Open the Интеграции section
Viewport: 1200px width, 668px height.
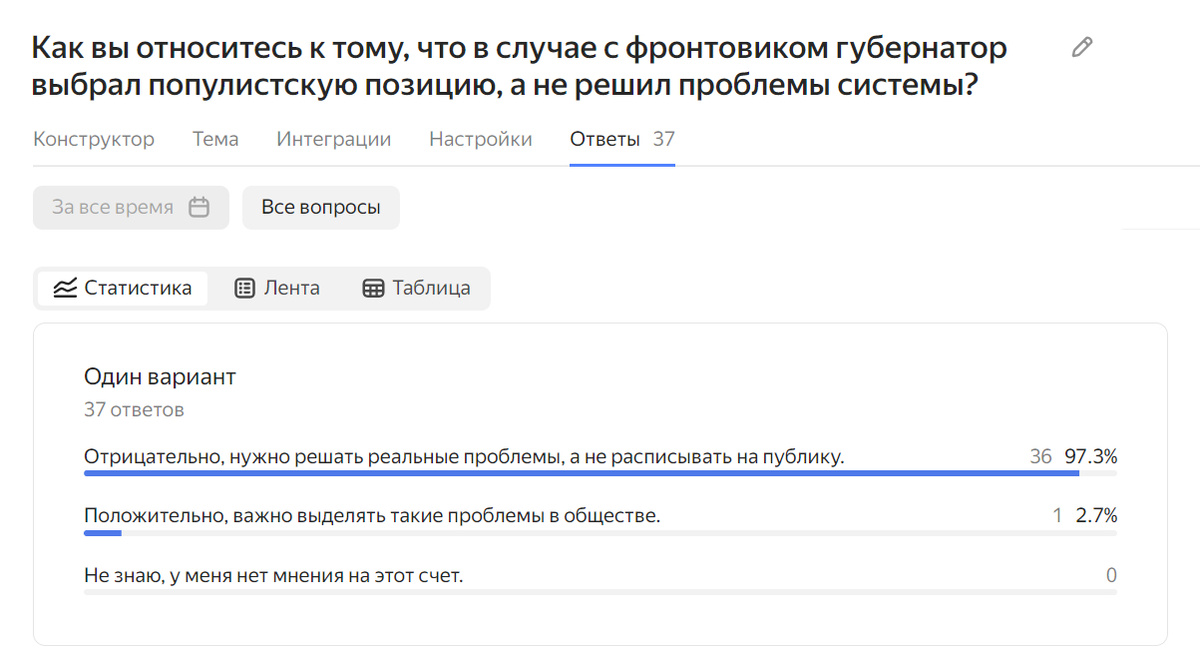tap(333, 139)
